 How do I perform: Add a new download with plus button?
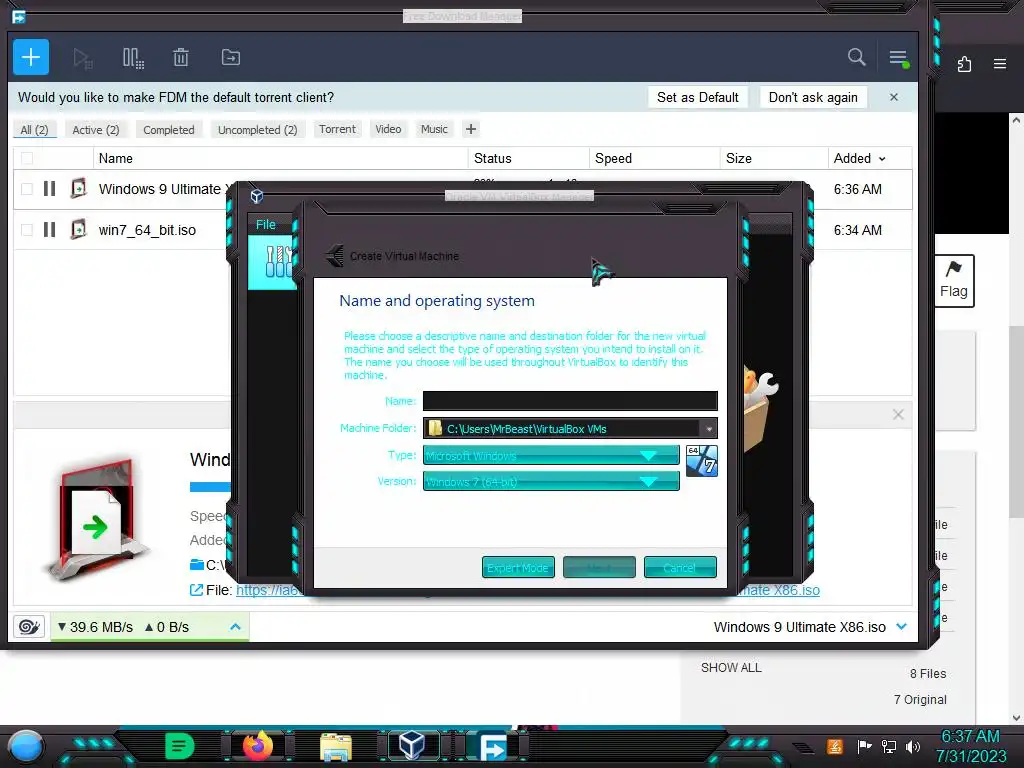click(x=31, y=57)
